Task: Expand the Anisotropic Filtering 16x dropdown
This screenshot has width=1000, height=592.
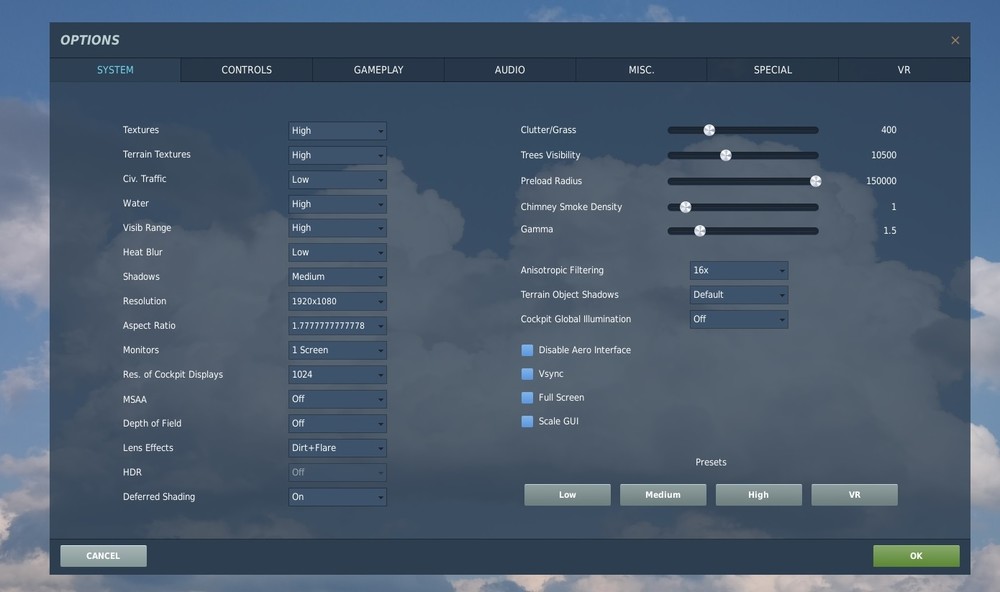Action: 739,270
